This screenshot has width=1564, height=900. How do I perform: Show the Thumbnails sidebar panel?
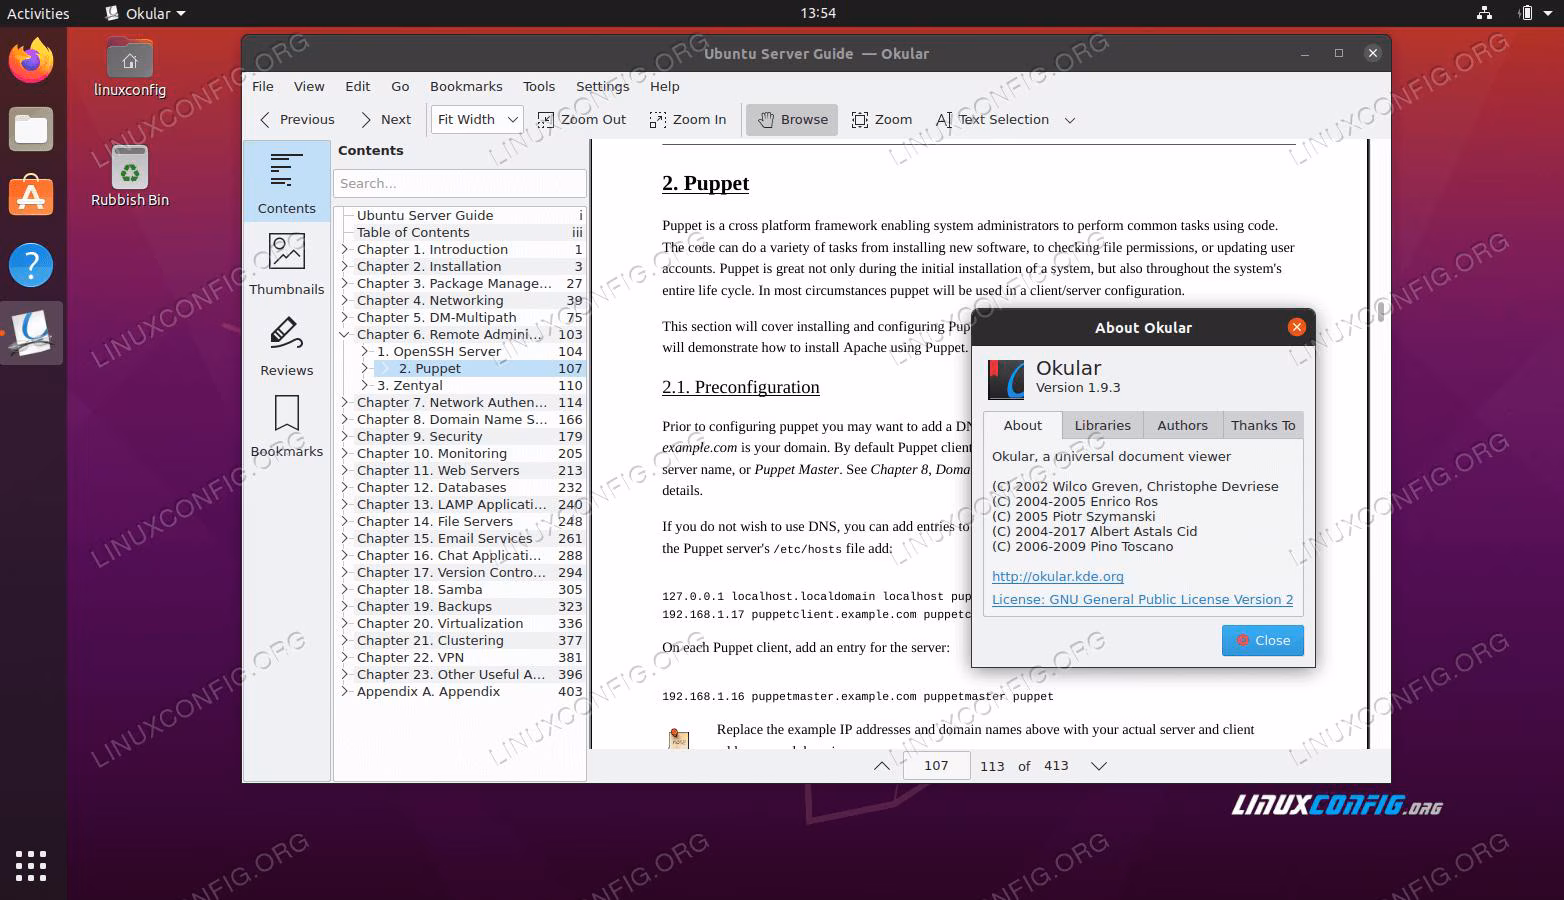point(287,263)
